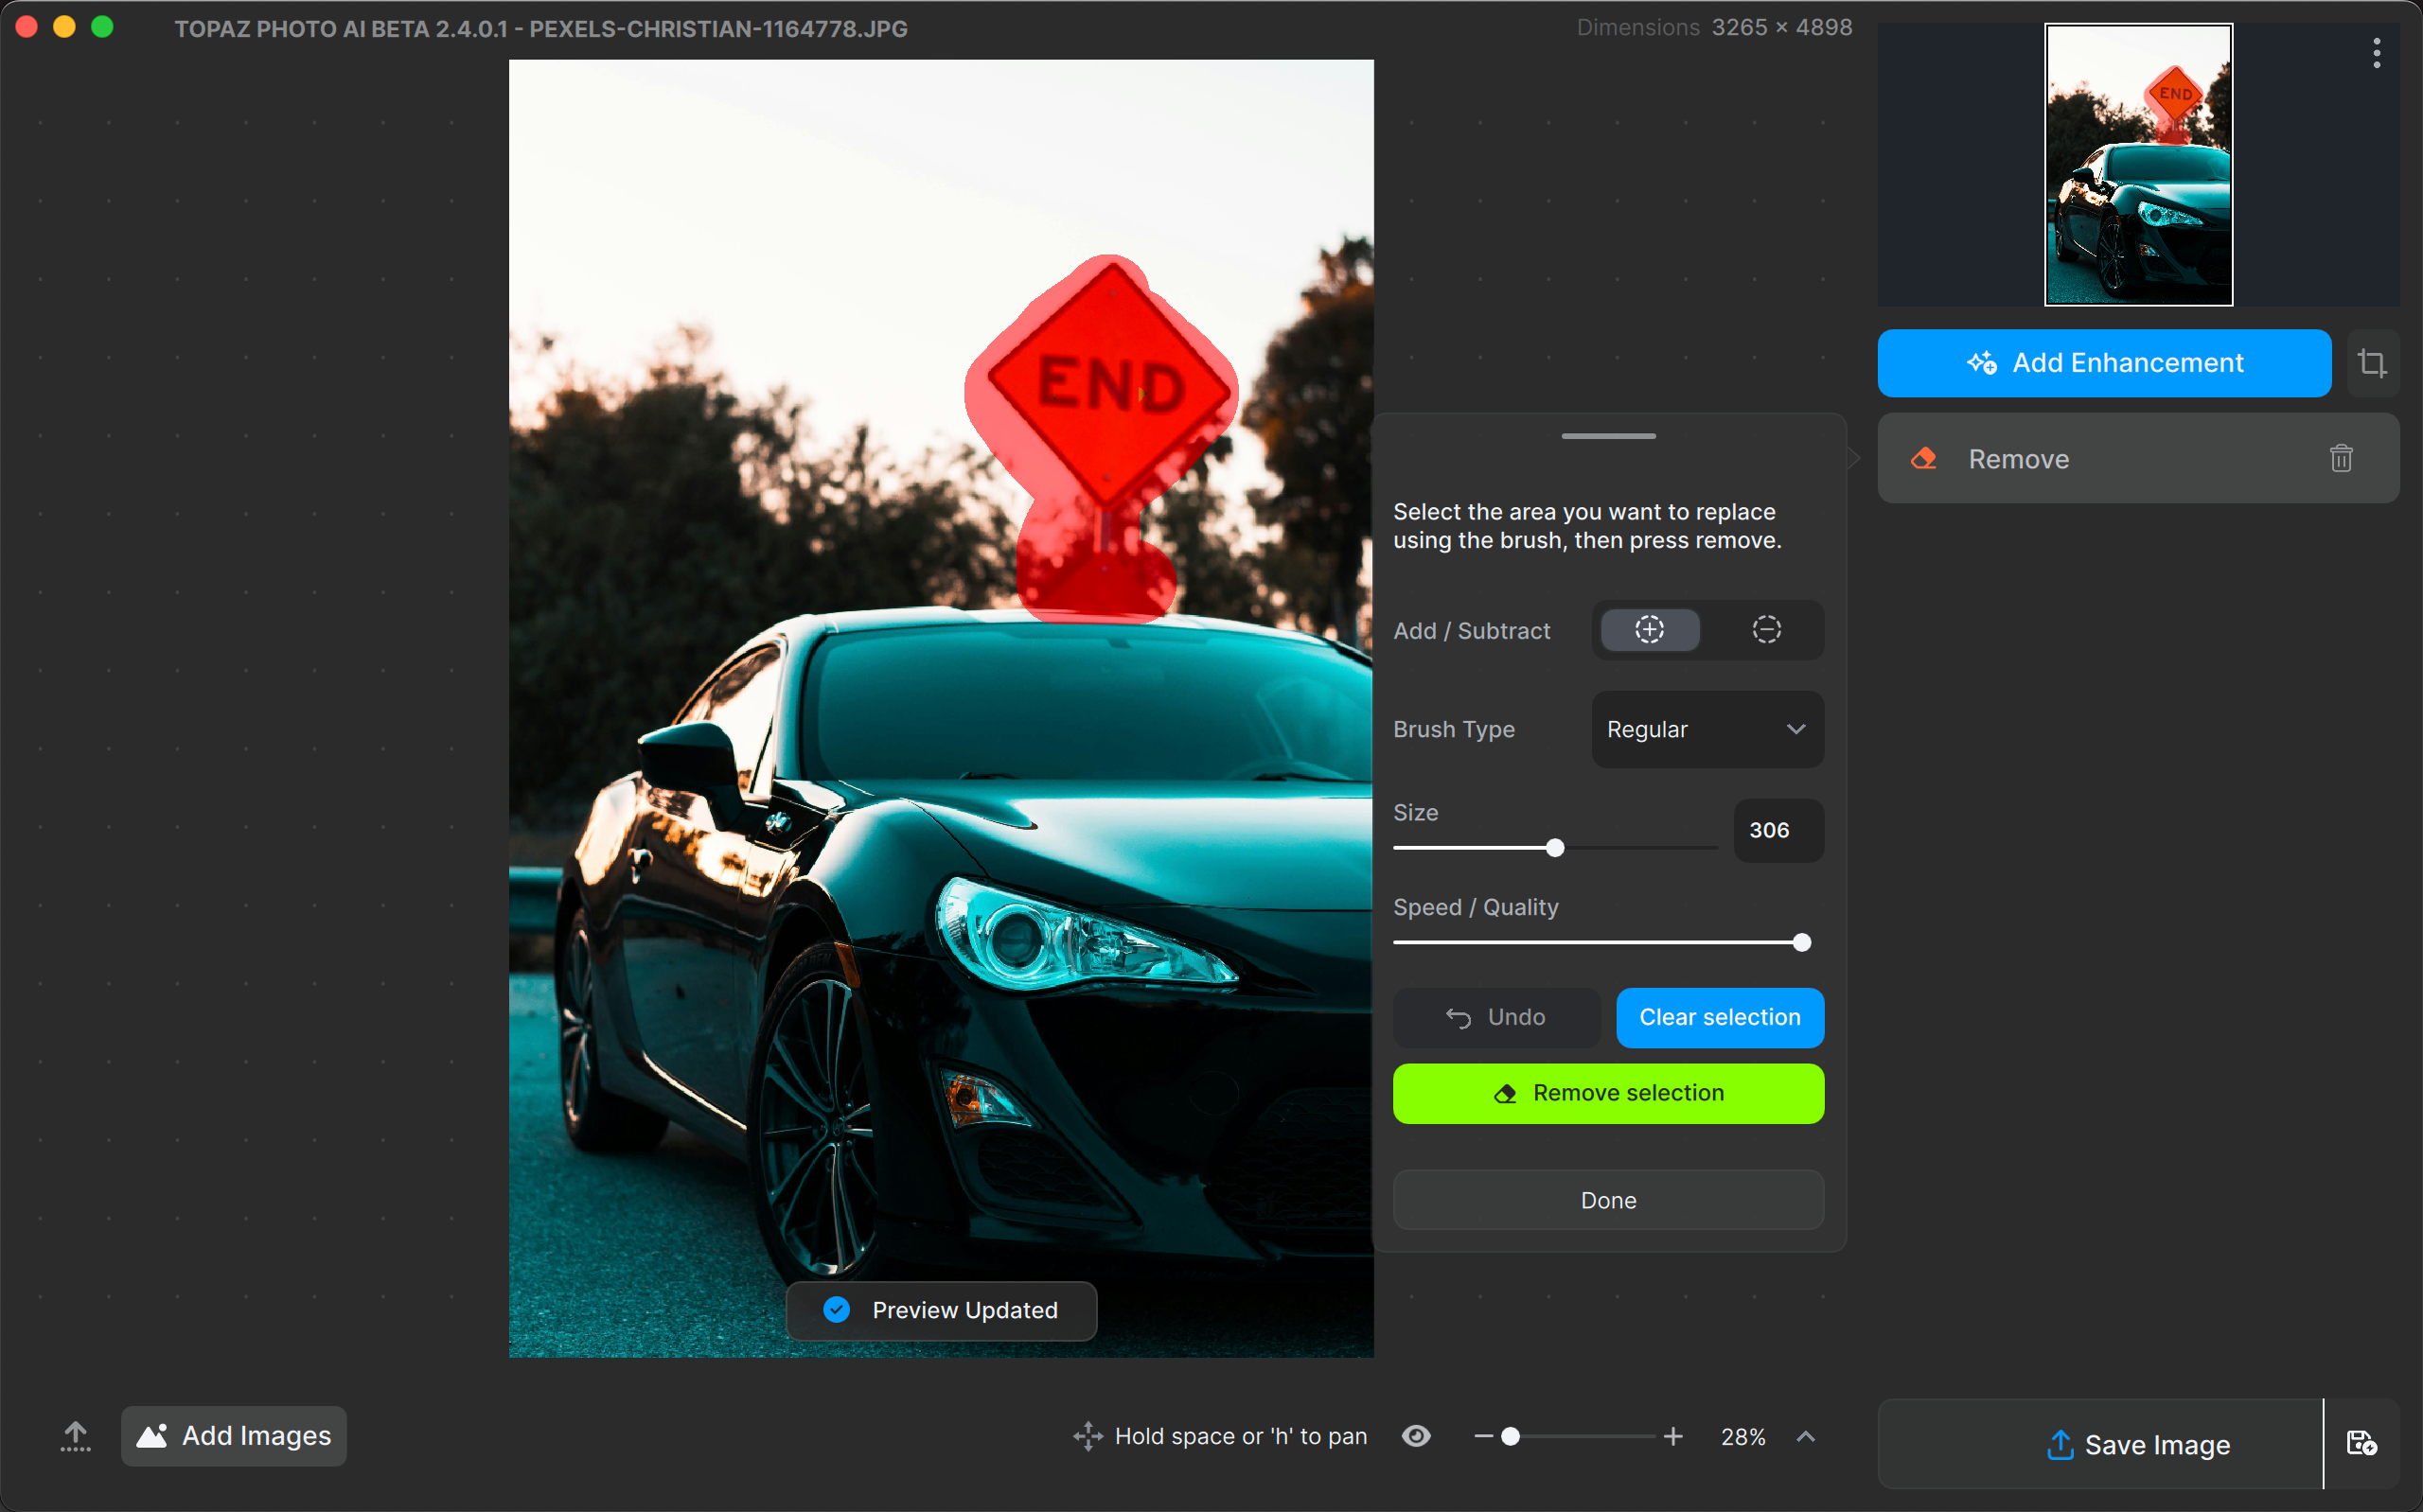Select the Add brush mode
This screenshot has width=2423, height=1512.
click(x=1649, y=630)
